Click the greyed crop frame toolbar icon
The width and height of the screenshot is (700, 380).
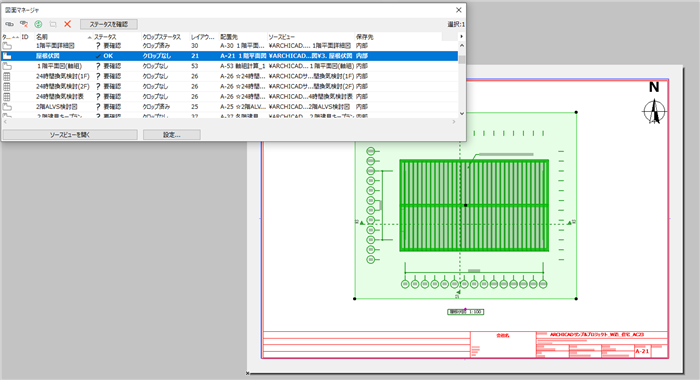click(x=53, y=24)
